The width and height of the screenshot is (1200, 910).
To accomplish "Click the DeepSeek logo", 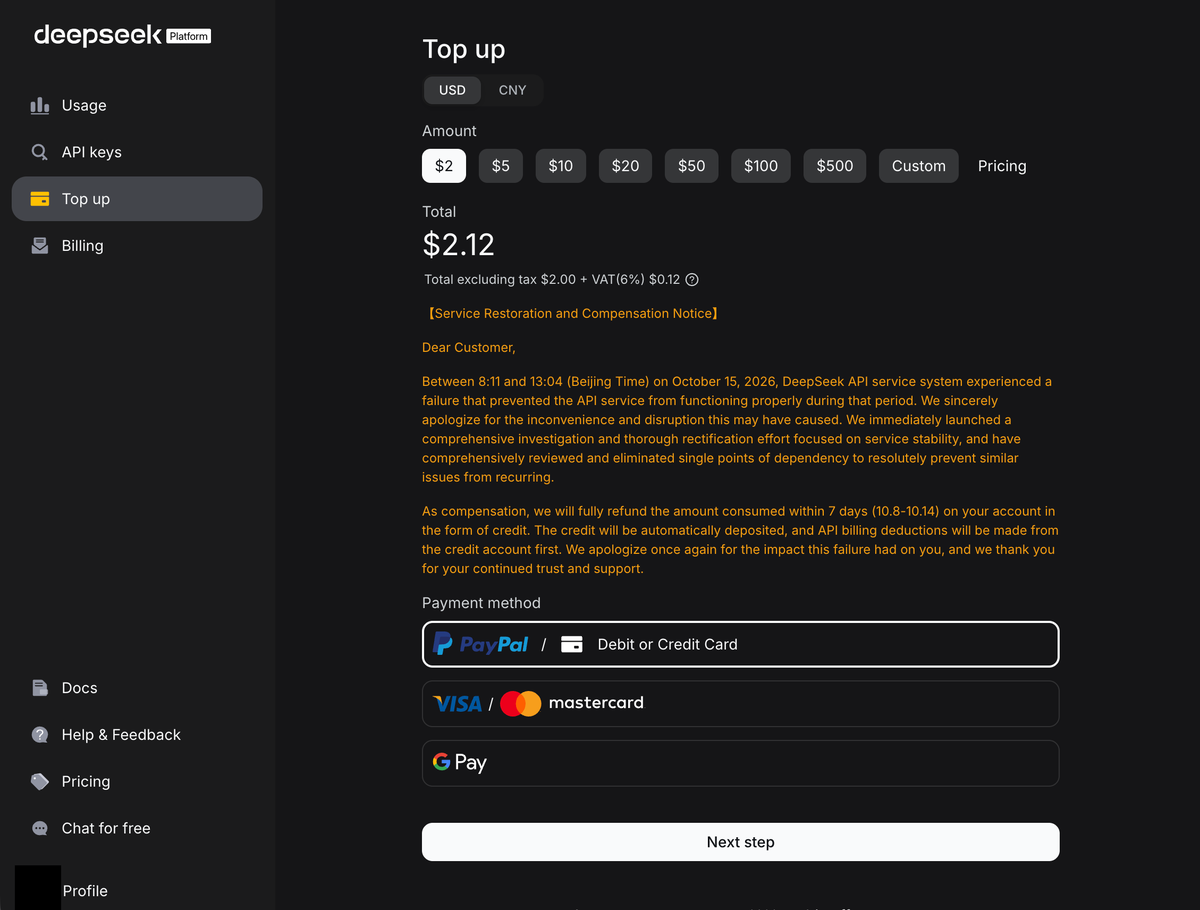I will coord(98,35).
